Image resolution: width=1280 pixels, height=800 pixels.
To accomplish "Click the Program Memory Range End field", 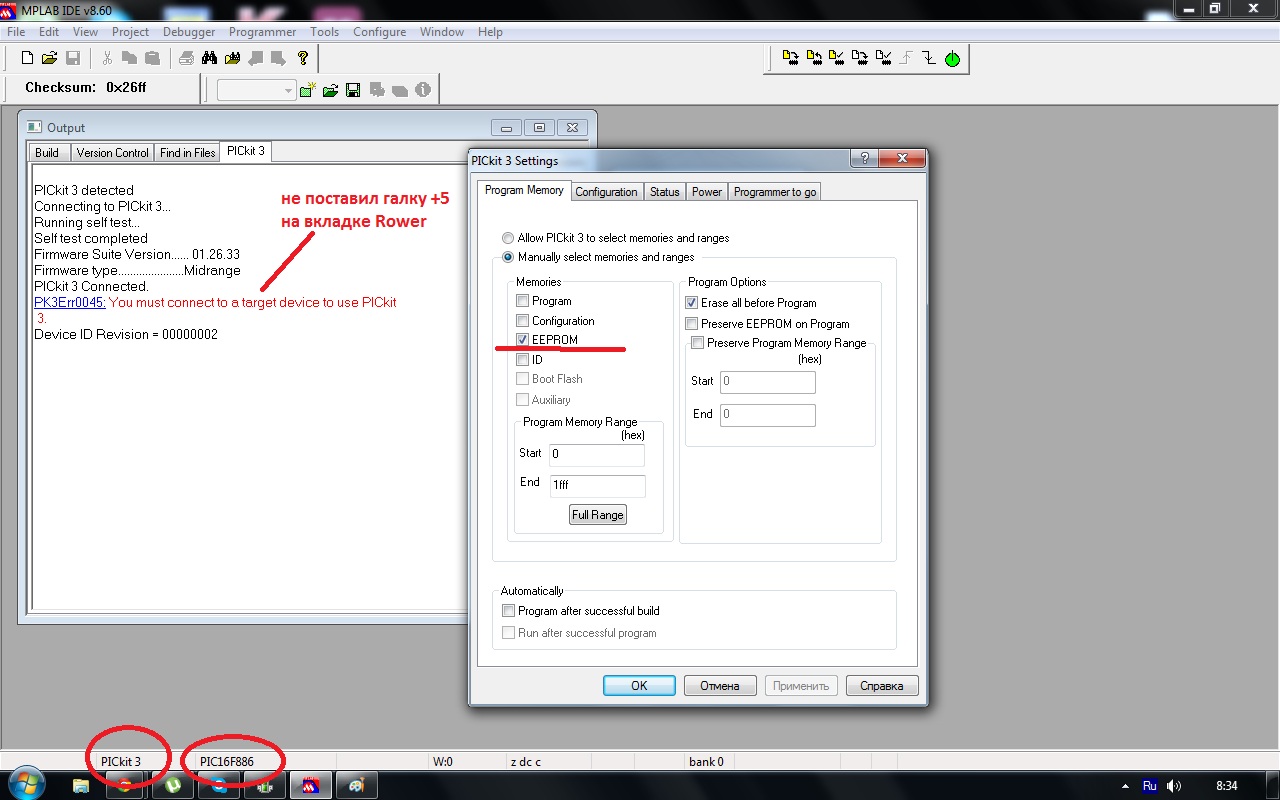I will 597,486.
